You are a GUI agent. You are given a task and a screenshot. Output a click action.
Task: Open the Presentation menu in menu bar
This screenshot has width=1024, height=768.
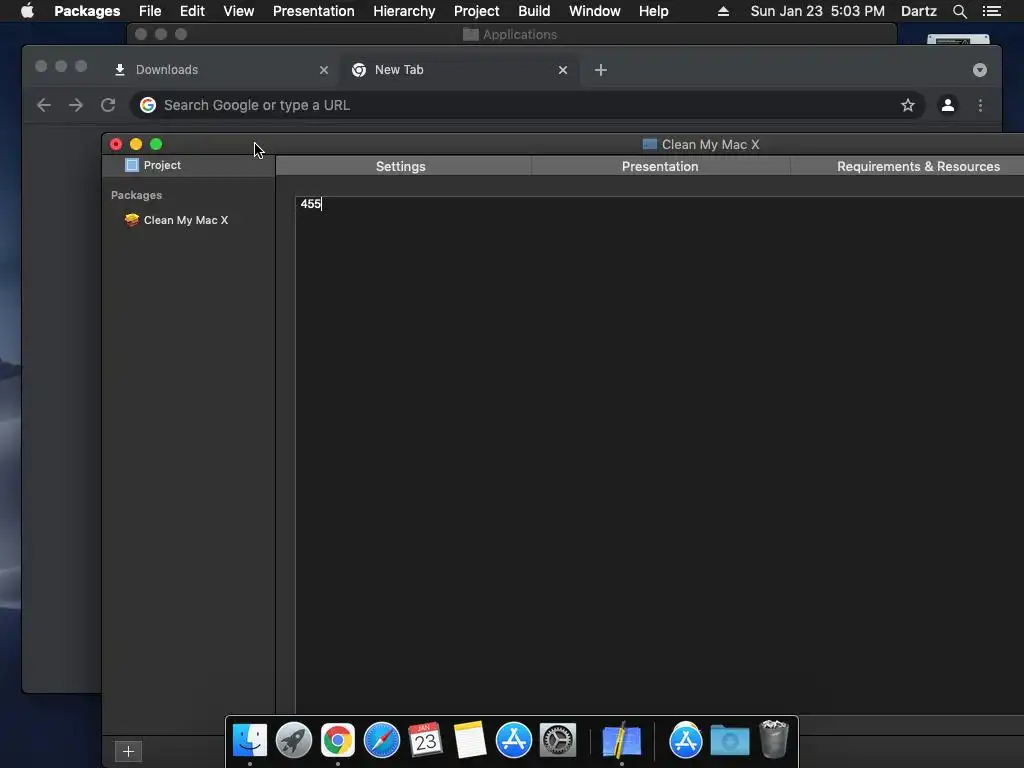pos(313,11)
